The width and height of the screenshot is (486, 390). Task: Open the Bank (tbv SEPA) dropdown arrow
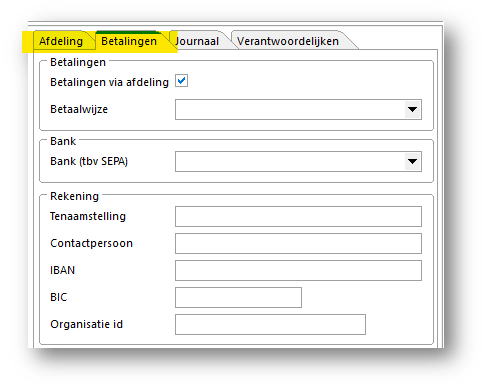413,161
